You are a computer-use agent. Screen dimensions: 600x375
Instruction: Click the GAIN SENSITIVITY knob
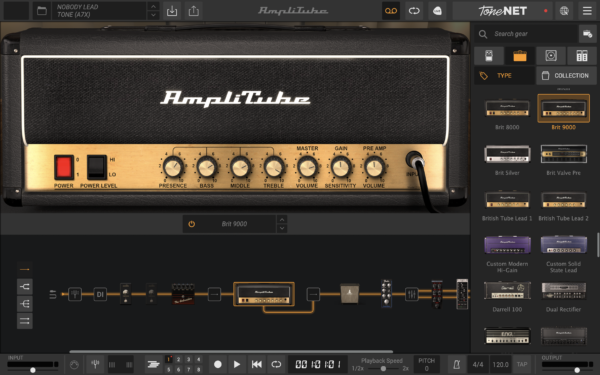(x=341, y=168)
